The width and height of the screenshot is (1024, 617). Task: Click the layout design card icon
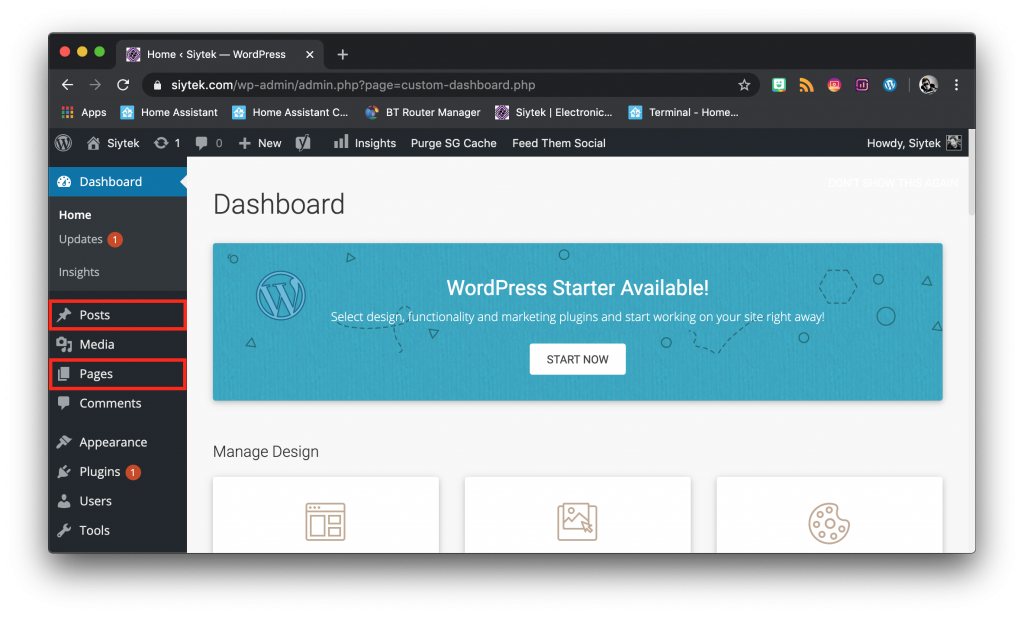pos(325,522)
